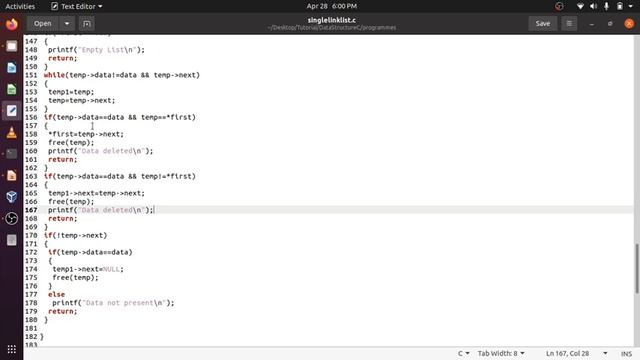Show Applications grid

click(x=11, y=349)
